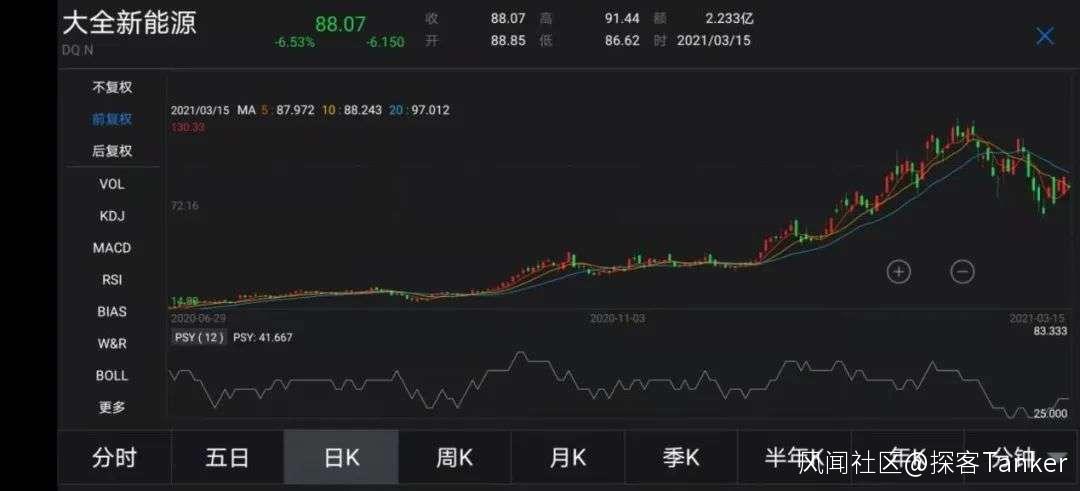Click current price 88.07 in green

340,23
